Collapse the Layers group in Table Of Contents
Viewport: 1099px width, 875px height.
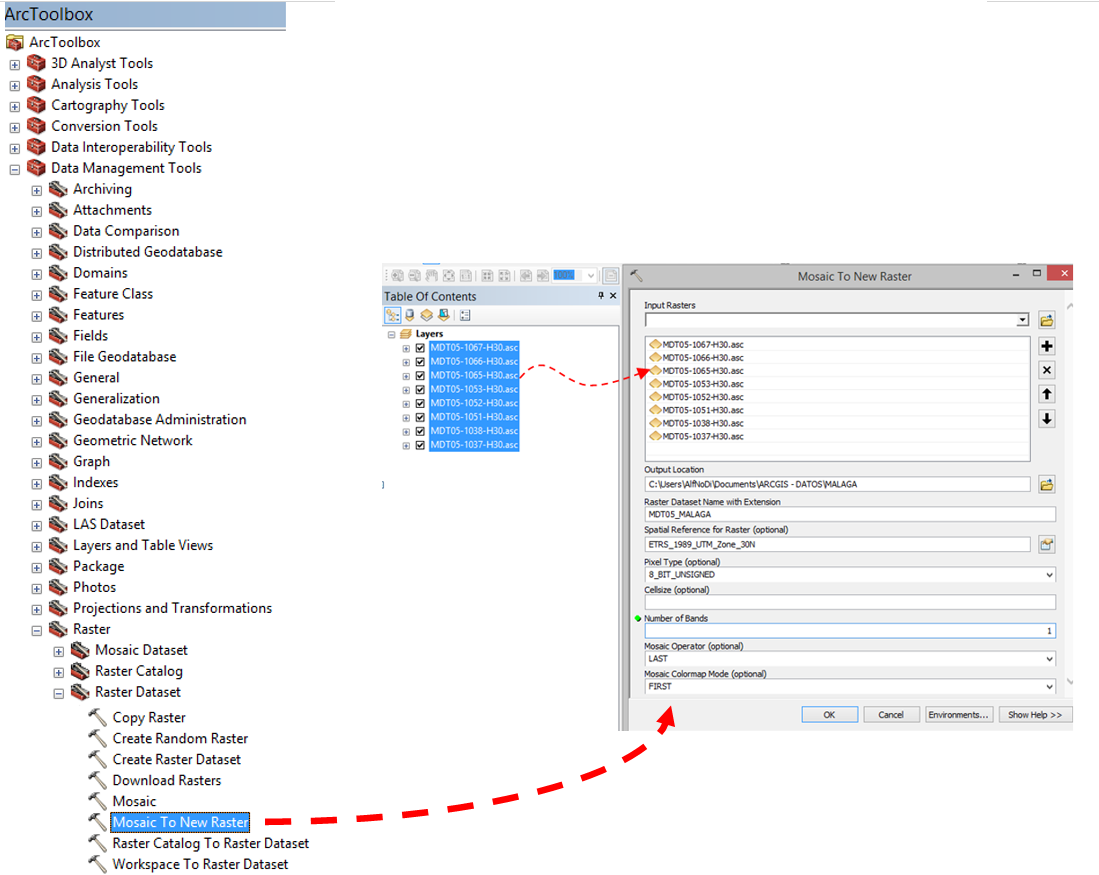click(x=392, y=334)
